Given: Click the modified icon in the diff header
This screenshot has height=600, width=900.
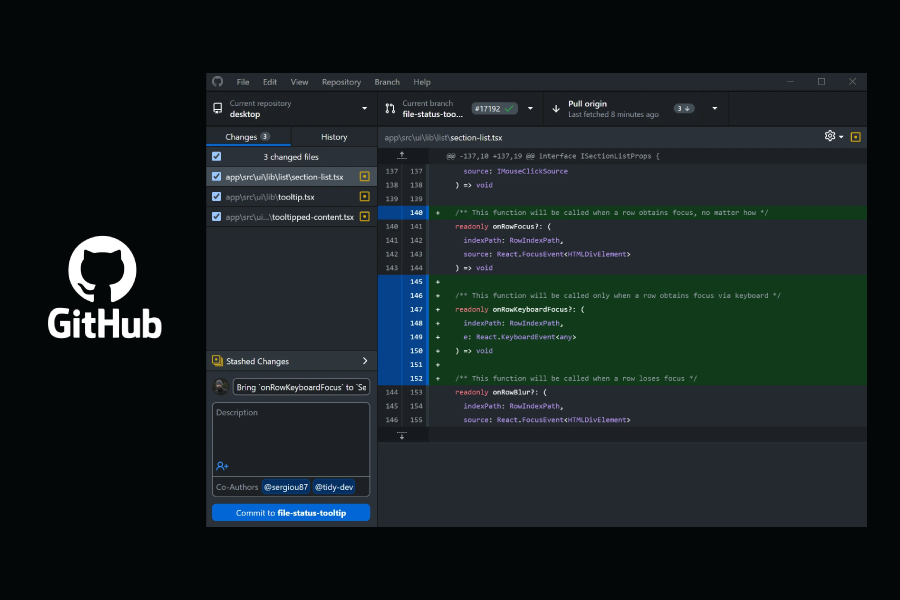Looking at the screenshot, I should pyautogui.click(x=856, y=137).
